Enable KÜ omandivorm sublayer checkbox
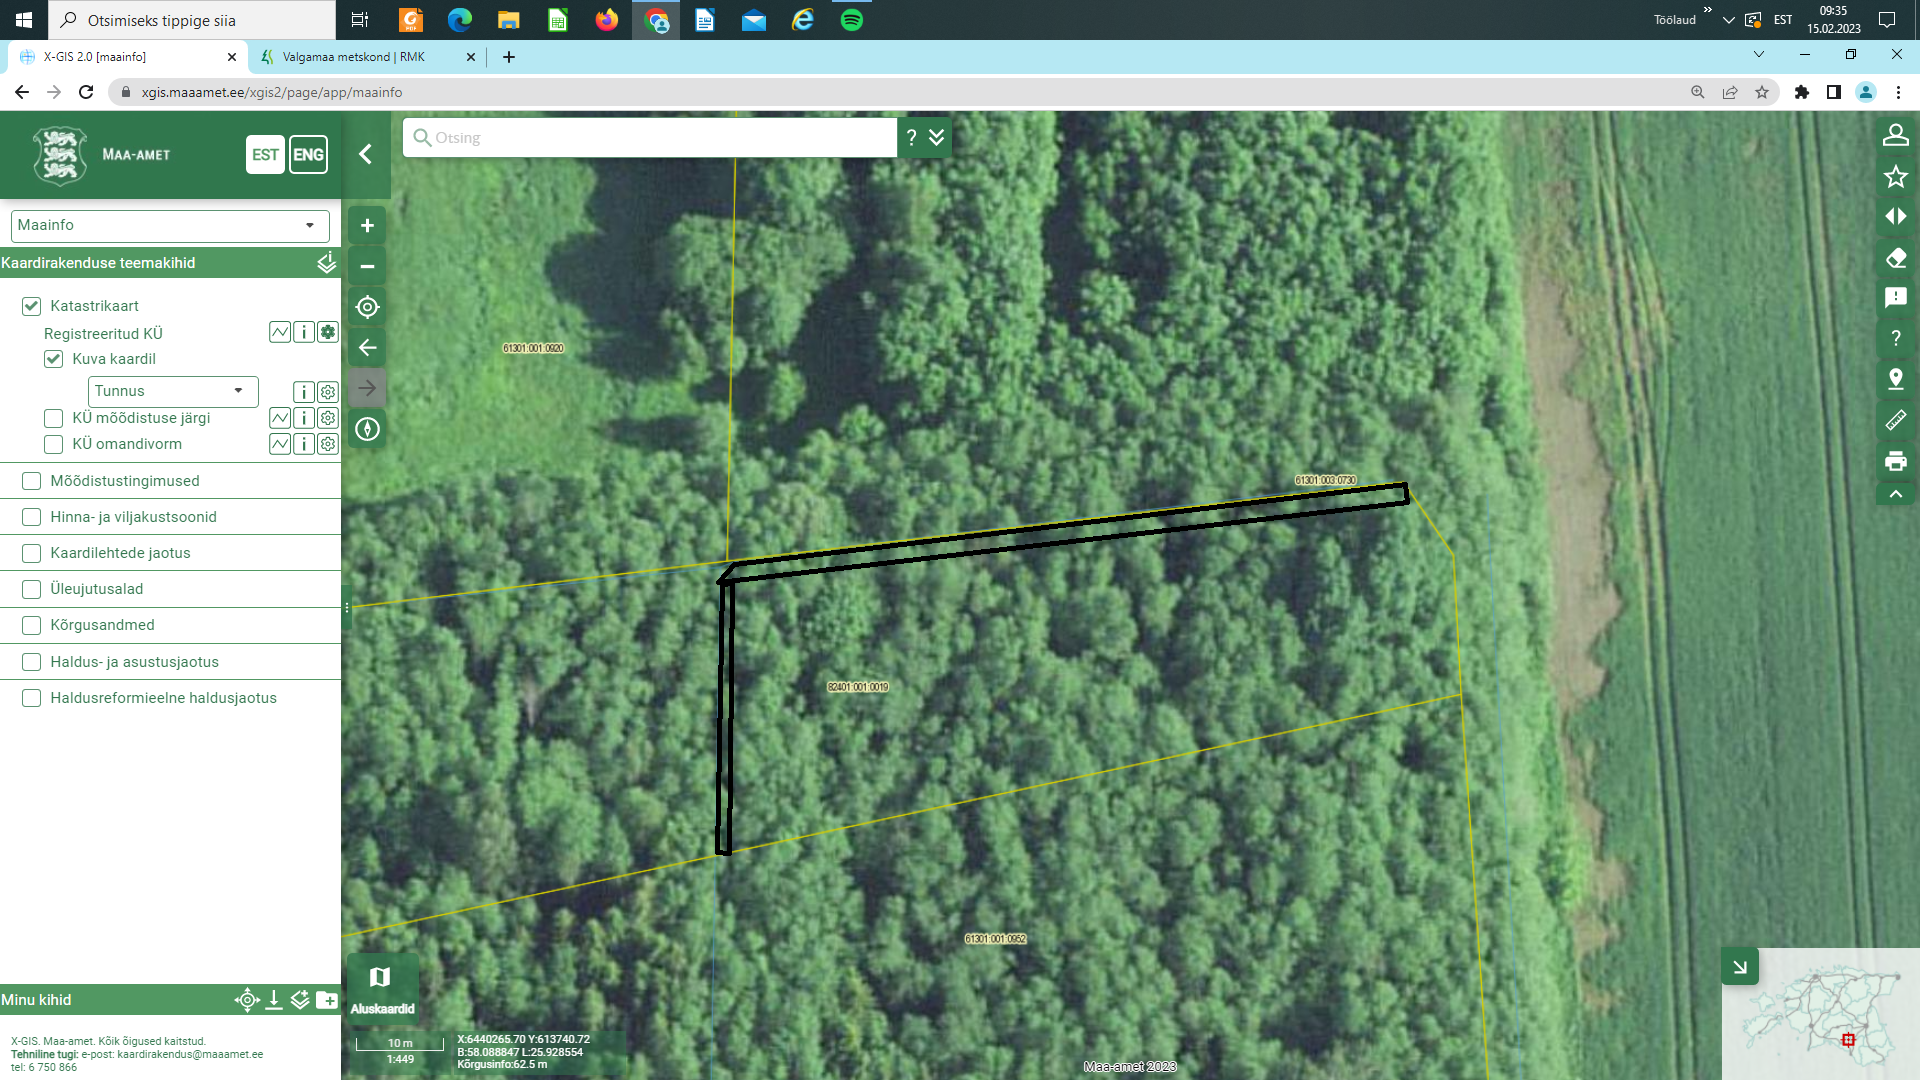The width and height of the screenshot is (1920, 1080). [x=54, y=444]
